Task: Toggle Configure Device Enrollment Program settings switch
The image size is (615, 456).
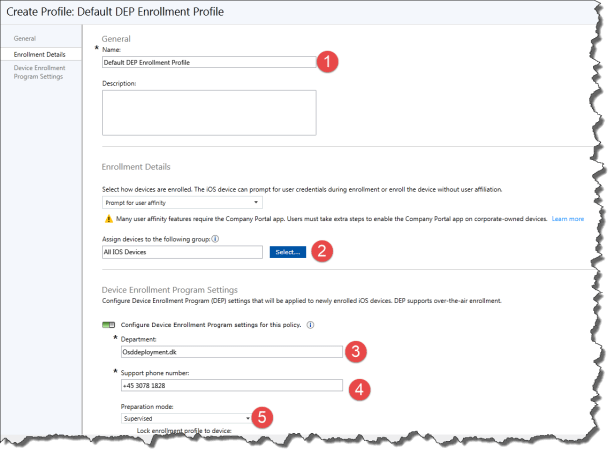Action: pos(109,325)
